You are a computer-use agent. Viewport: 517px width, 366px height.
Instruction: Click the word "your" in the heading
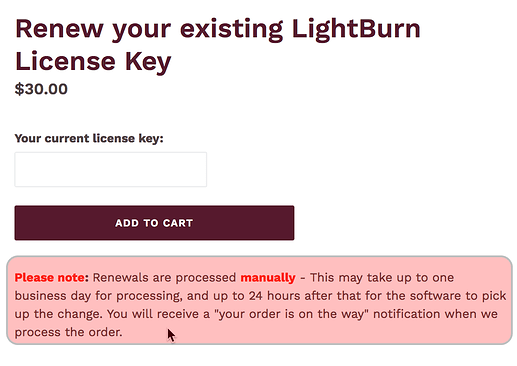tap(142, 31)
